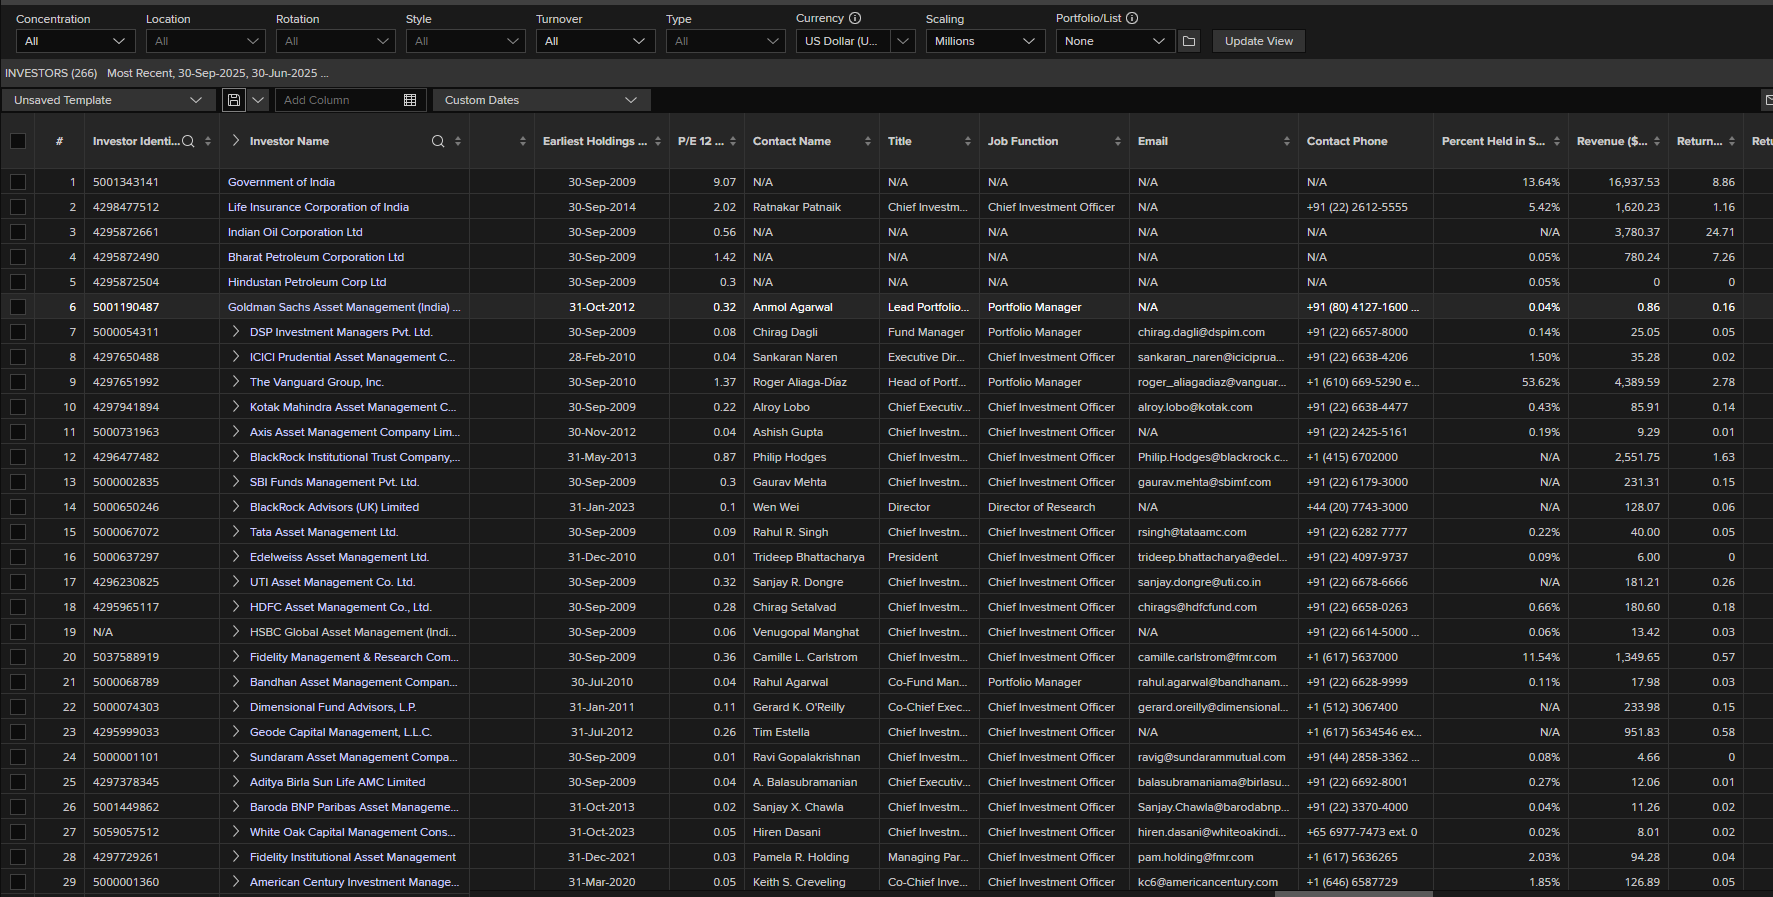The image size is (1773, 897).
Task: Click search icon in Investor Name header
Action: [x=438, y=141]
